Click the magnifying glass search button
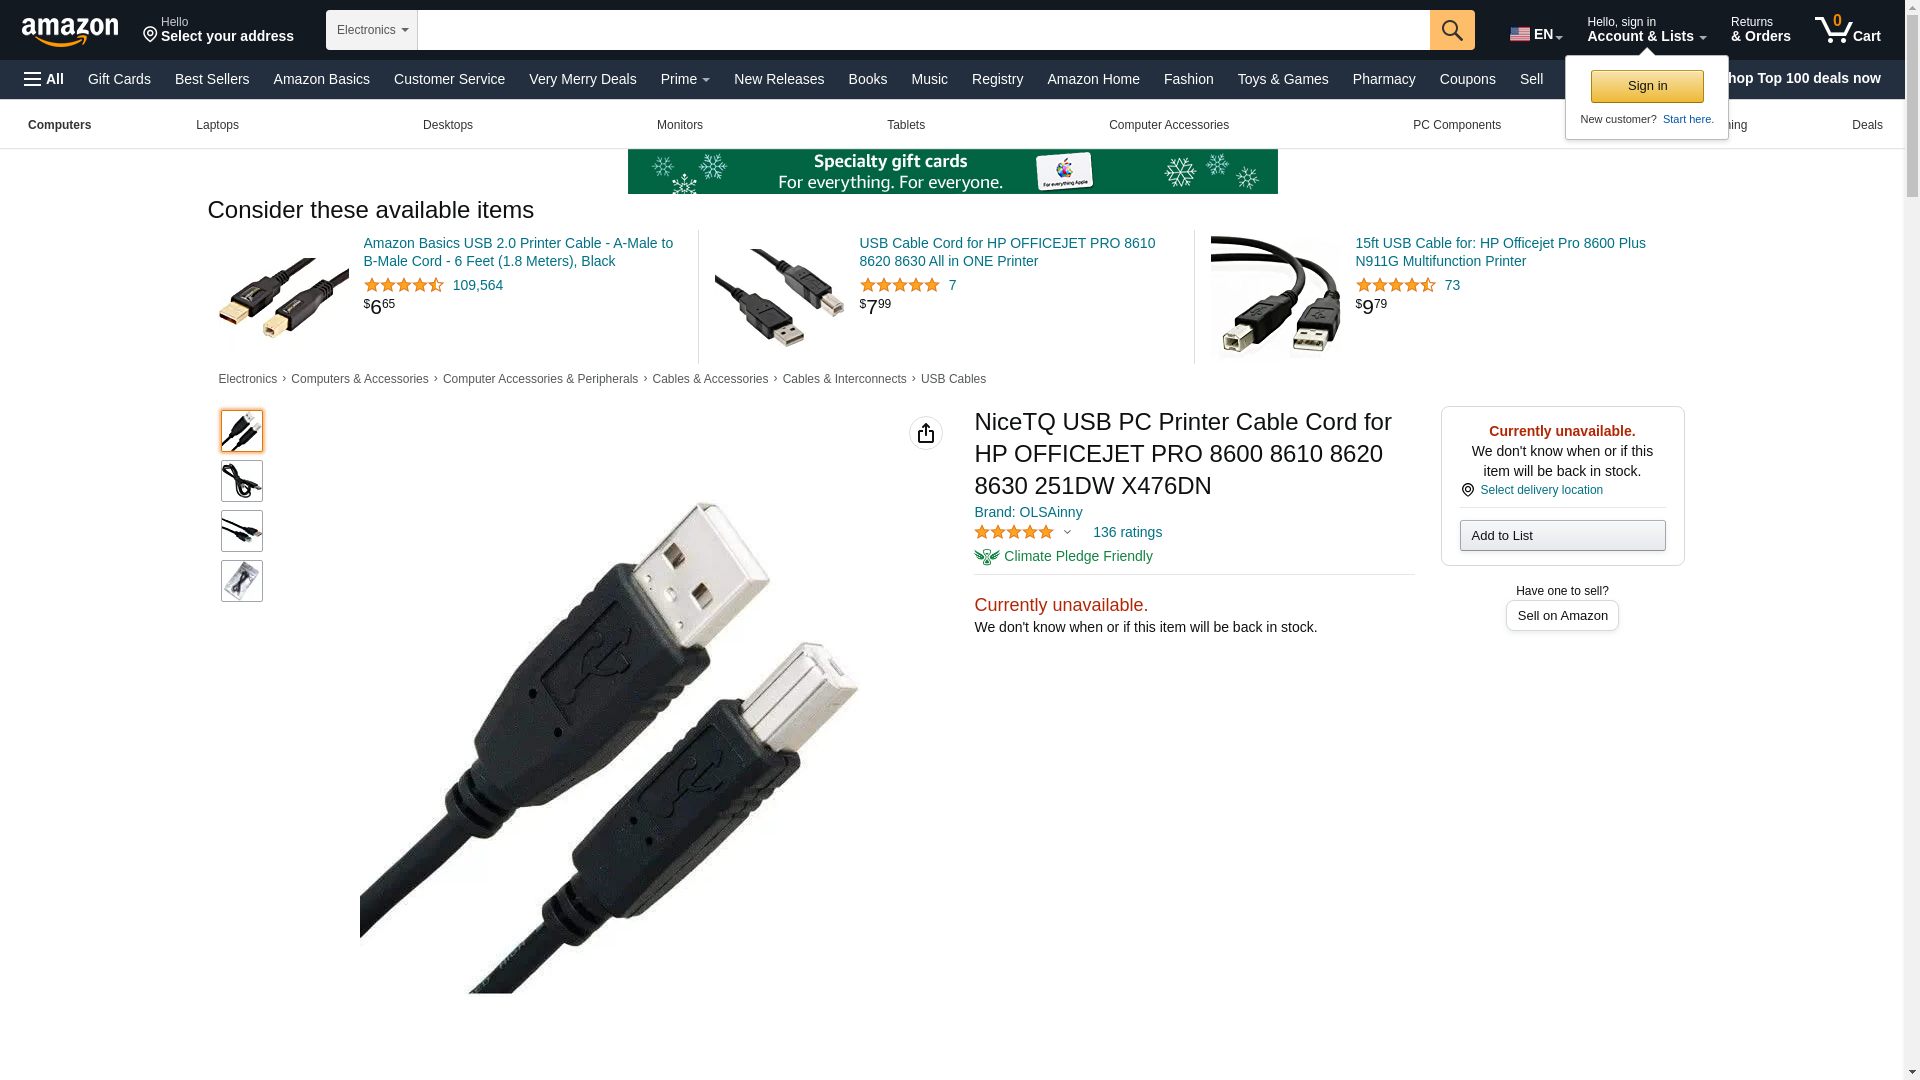The width and height of the screenshot is (1920, 1080). [x=1452, y=30]
